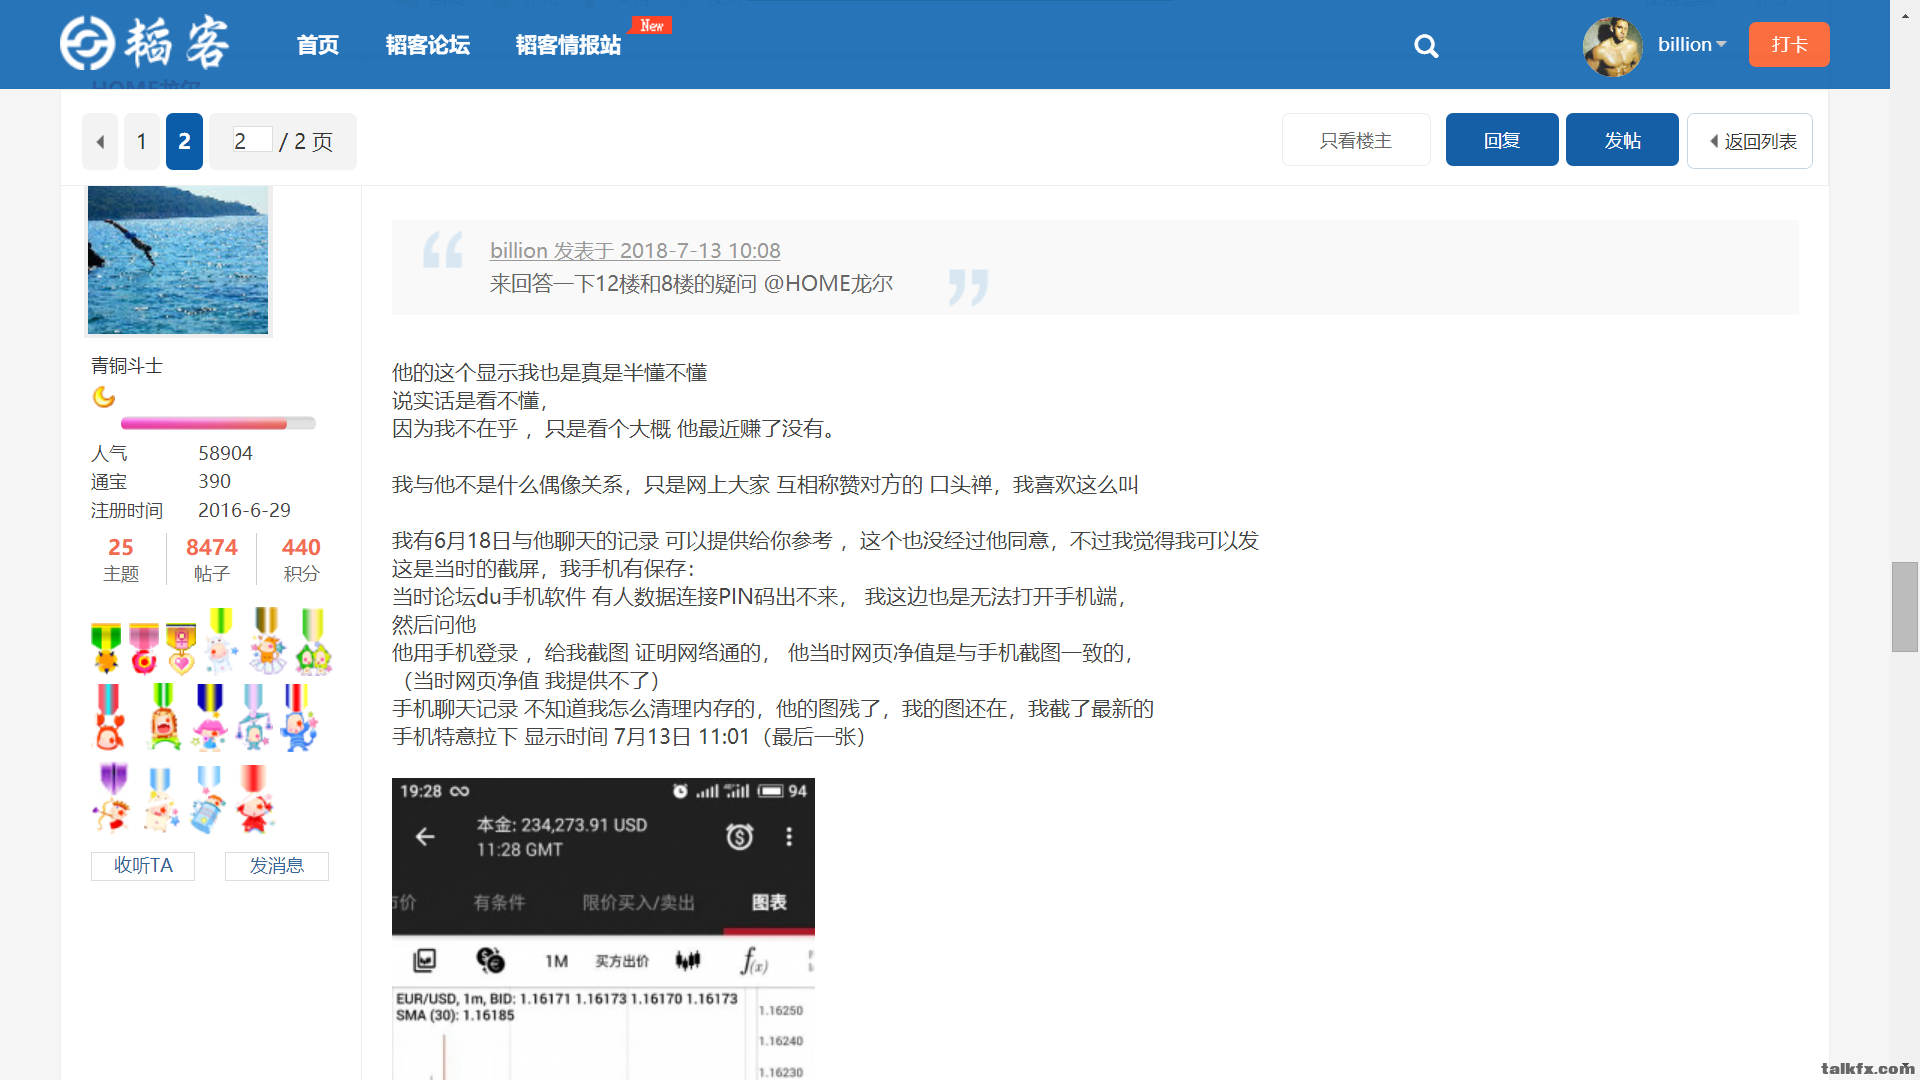Image resolution: width=1920 pixels, height=1080 pixels.
Task: Click the orange-haired angel medal
Action: coord(267,640)
